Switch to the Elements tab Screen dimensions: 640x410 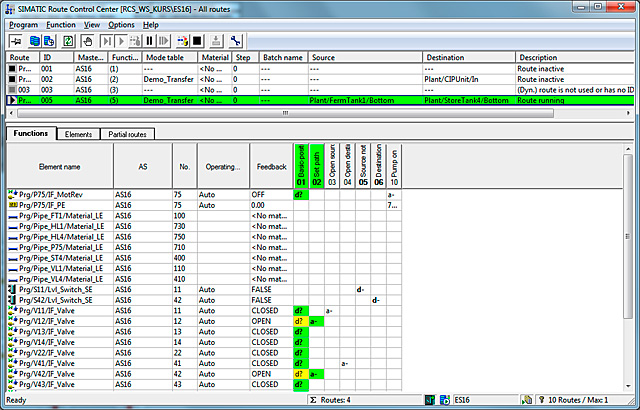pos(78,133)
